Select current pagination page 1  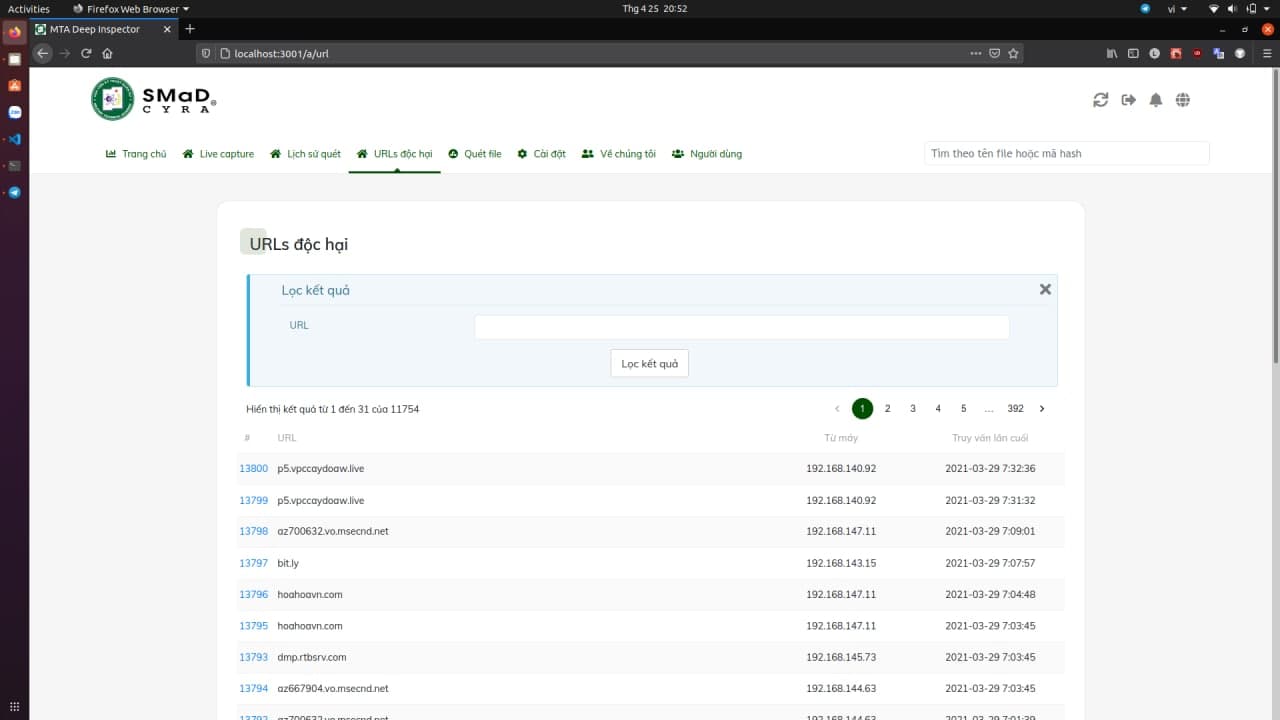[862, 408]
